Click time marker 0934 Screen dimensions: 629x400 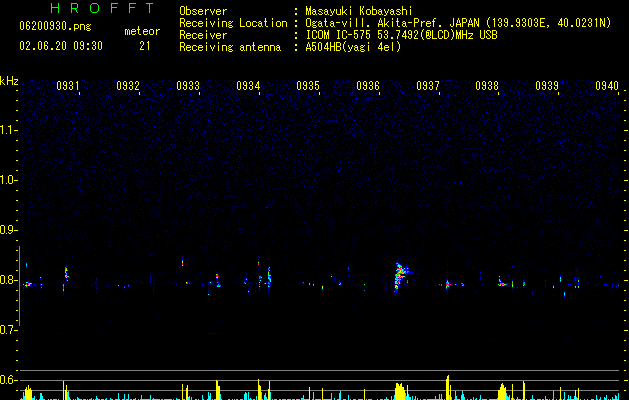tap(248, 86)
